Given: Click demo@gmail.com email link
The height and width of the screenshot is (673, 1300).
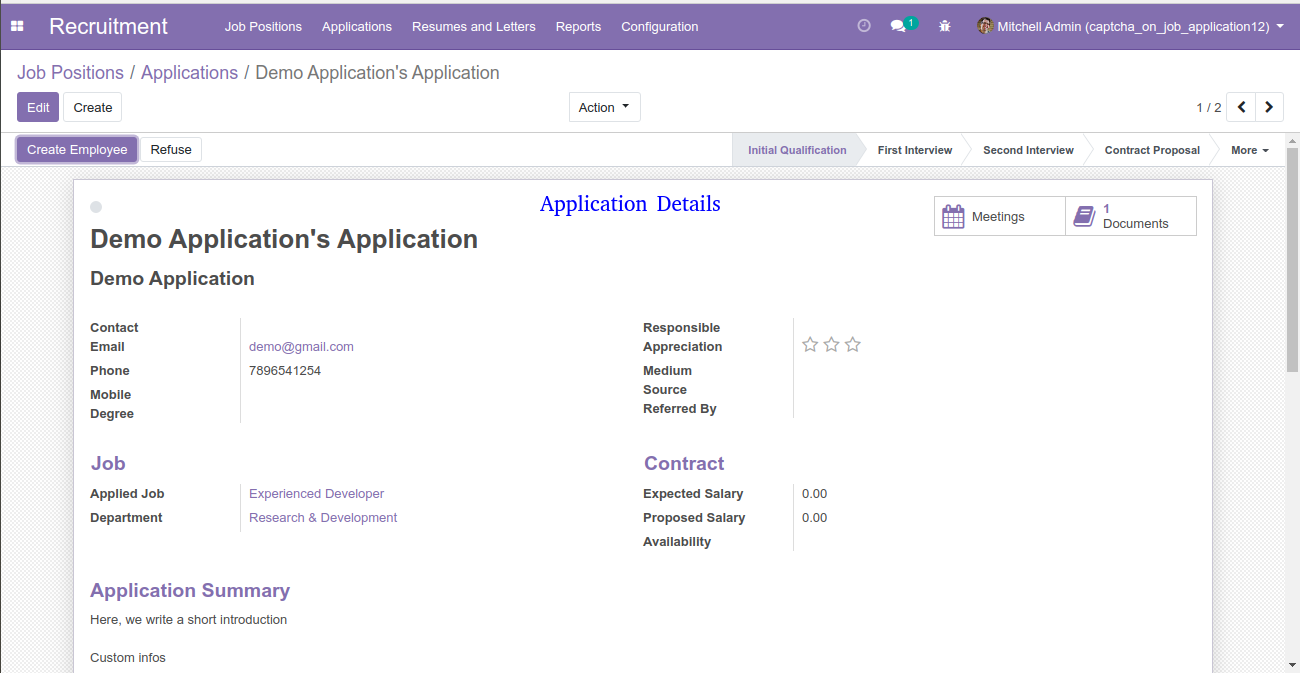Looking at the screenshot, I should pos(301,347).
